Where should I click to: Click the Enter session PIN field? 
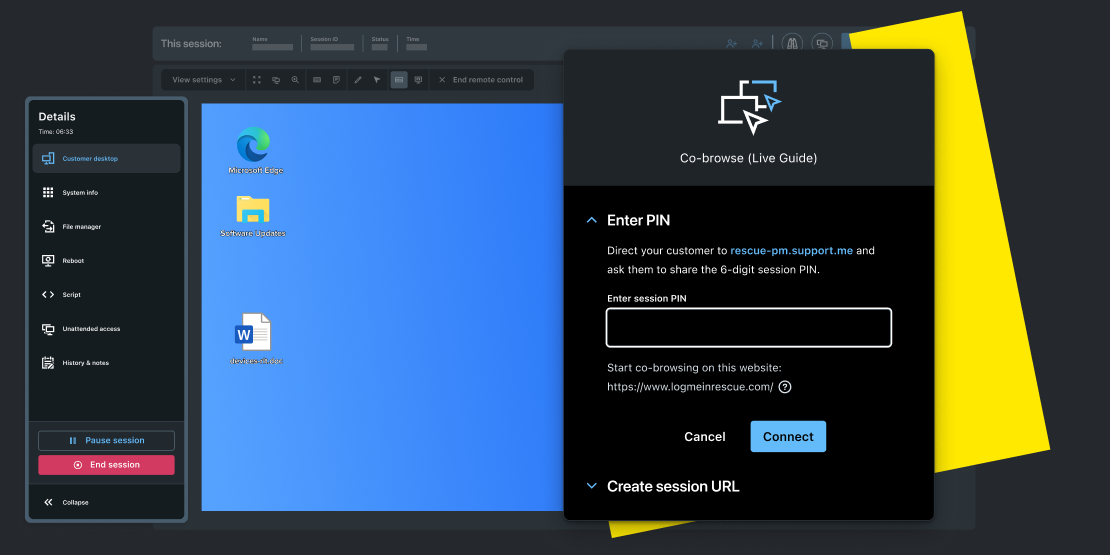click(749, 328)
